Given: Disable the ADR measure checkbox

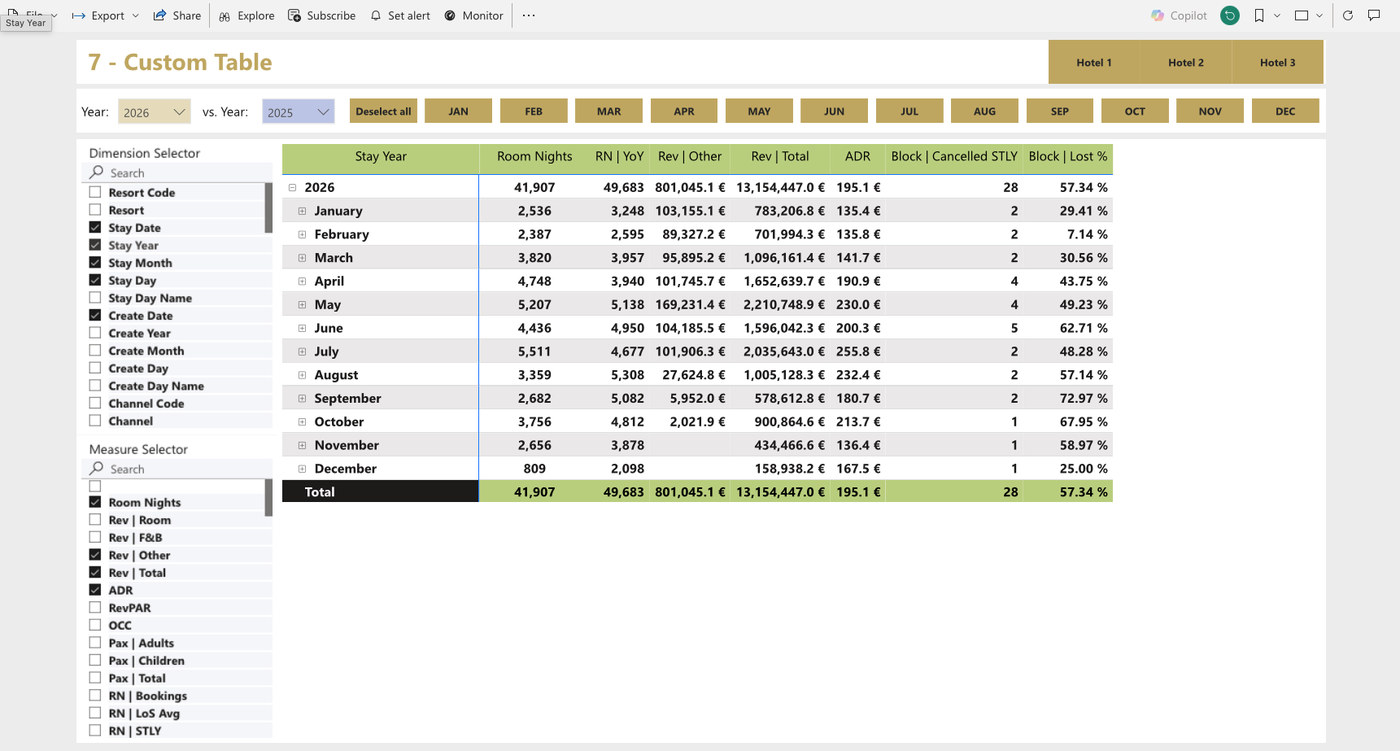Looking at the screenshot, I should click(95, 590).
